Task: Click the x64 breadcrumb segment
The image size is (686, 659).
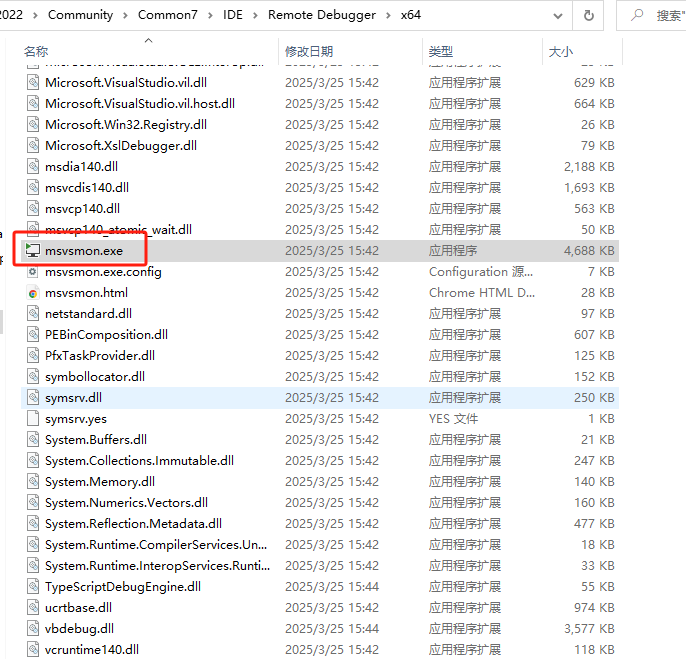Action: (x=411, y=15)
